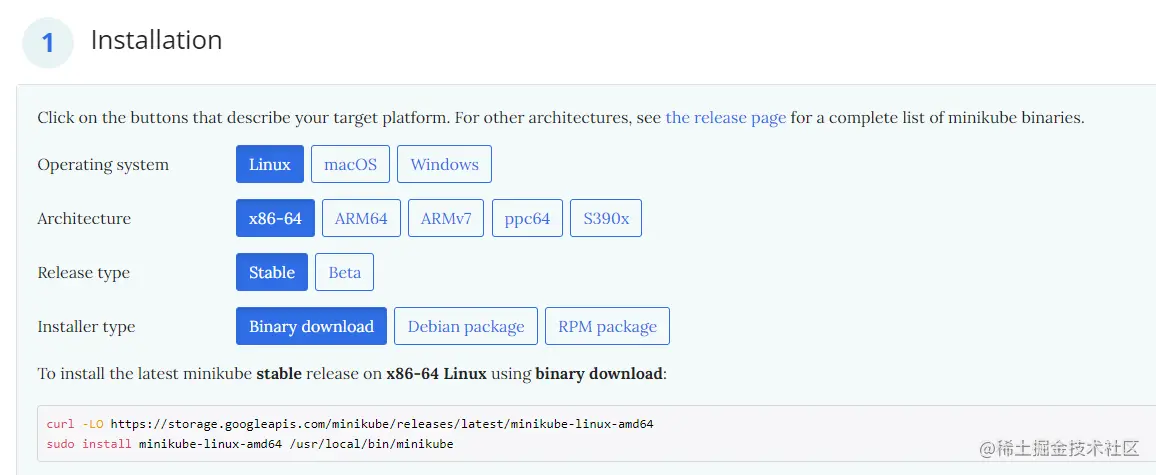Choose the S390x architecture
Screen dimensions: 1156x475
tap(606, 218)
